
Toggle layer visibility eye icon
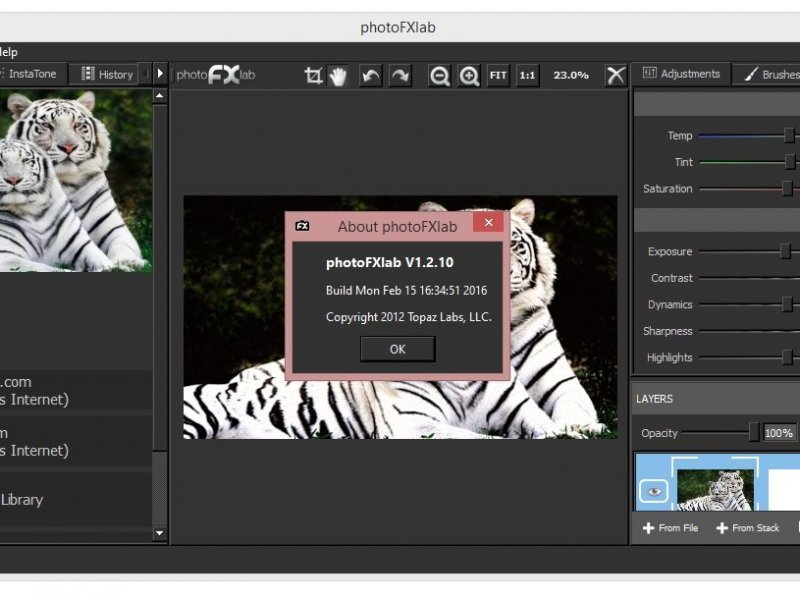pyautogui.click(x=654, y=491)
